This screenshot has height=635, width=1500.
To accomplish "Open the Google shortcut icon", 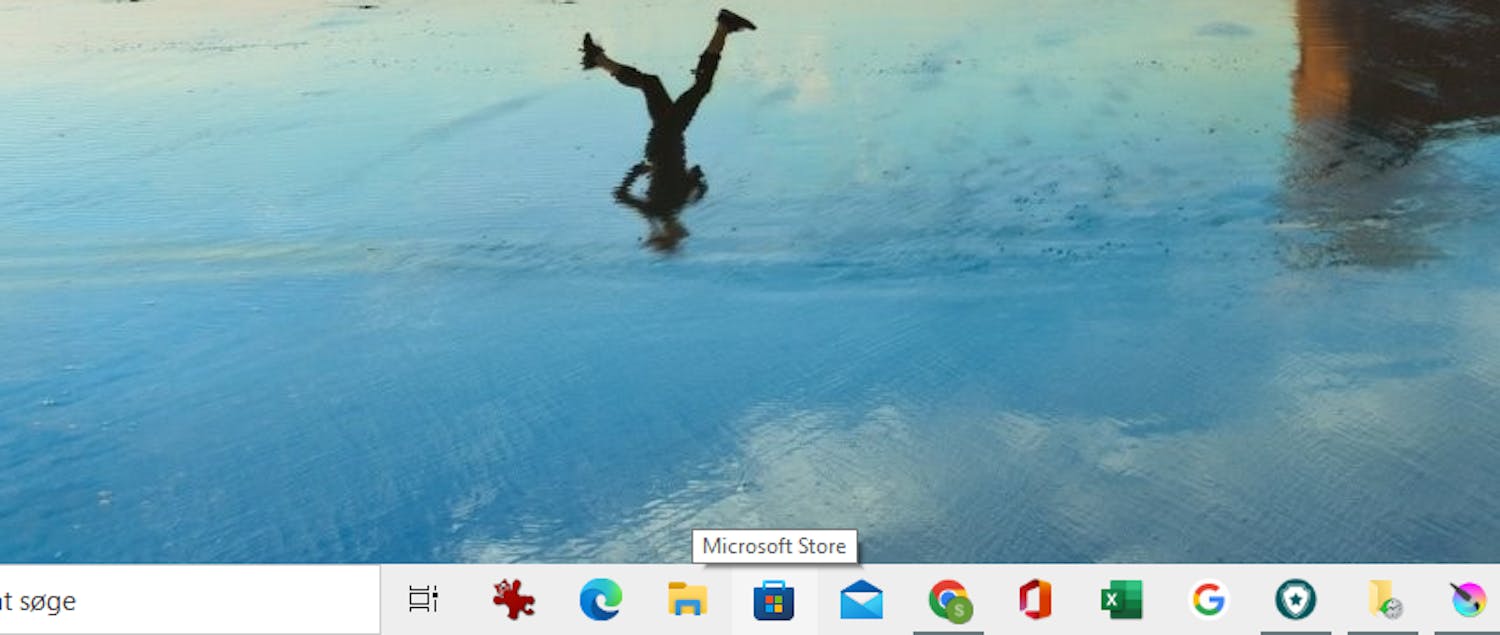I will click(1208, 600).
